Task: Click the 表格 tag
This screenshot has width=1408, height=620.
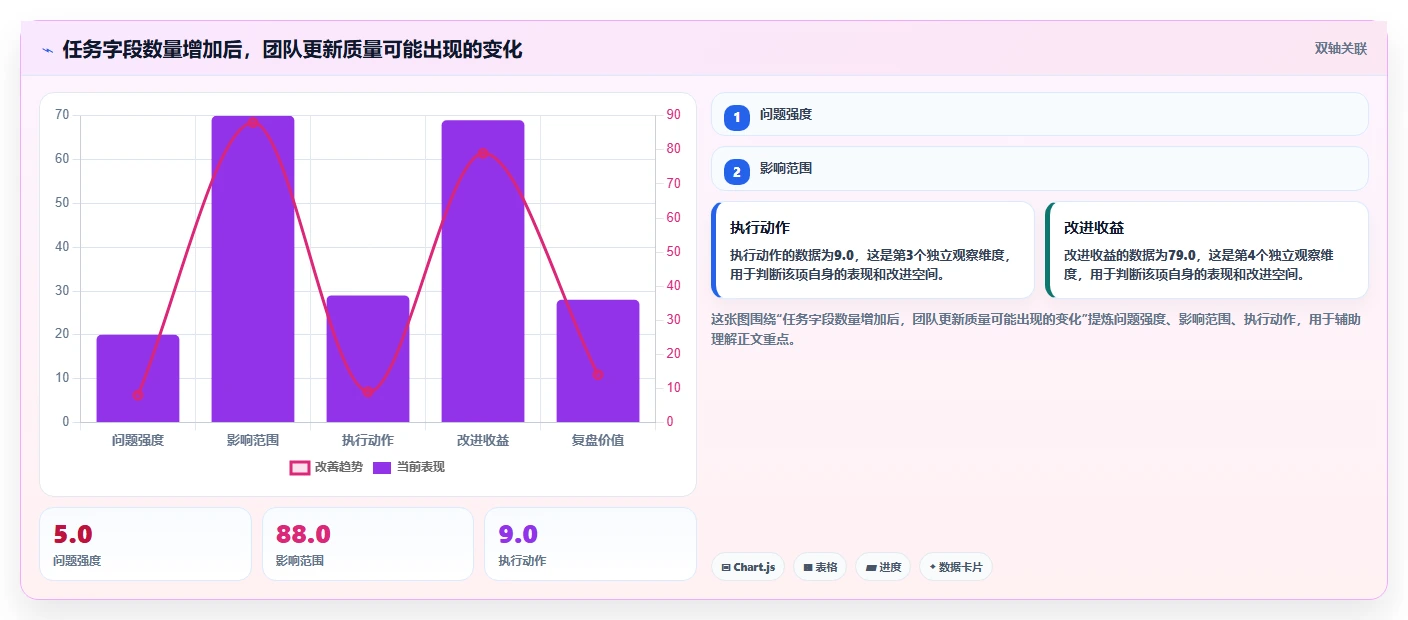Action: 820,567
